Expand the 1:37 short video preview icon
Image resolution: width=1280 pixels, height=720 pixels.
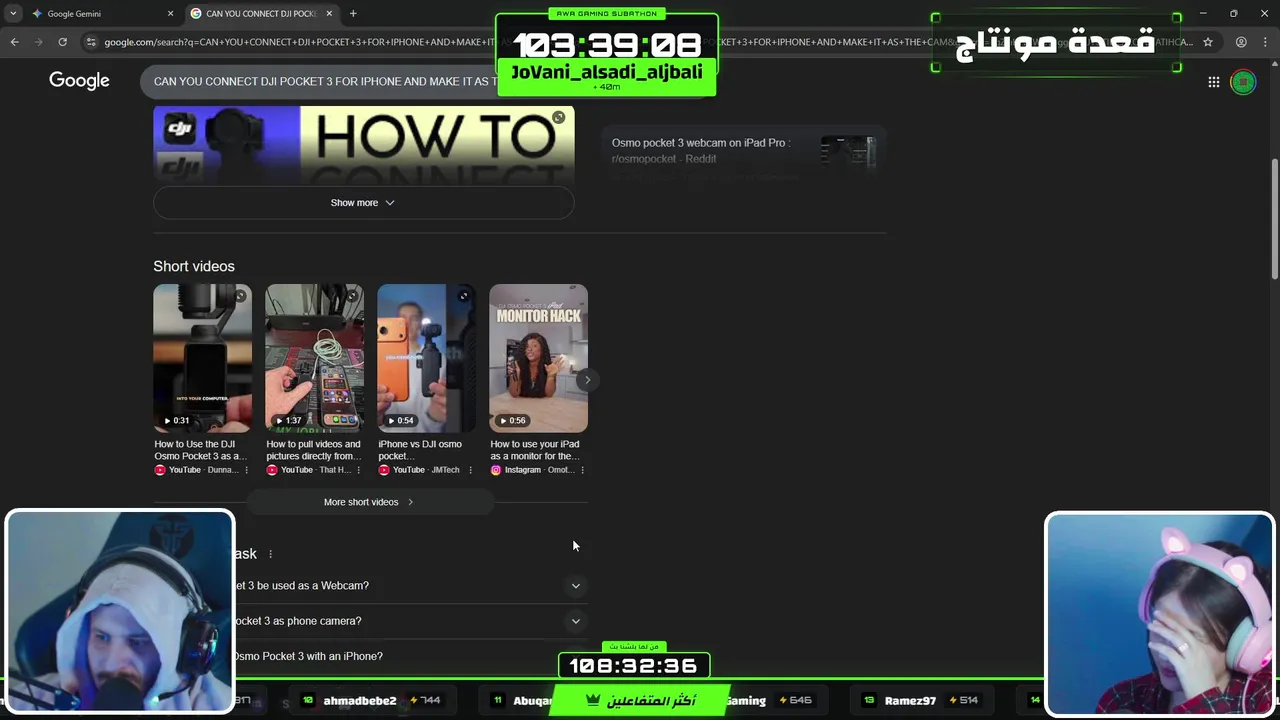click(x=352, y=296)
